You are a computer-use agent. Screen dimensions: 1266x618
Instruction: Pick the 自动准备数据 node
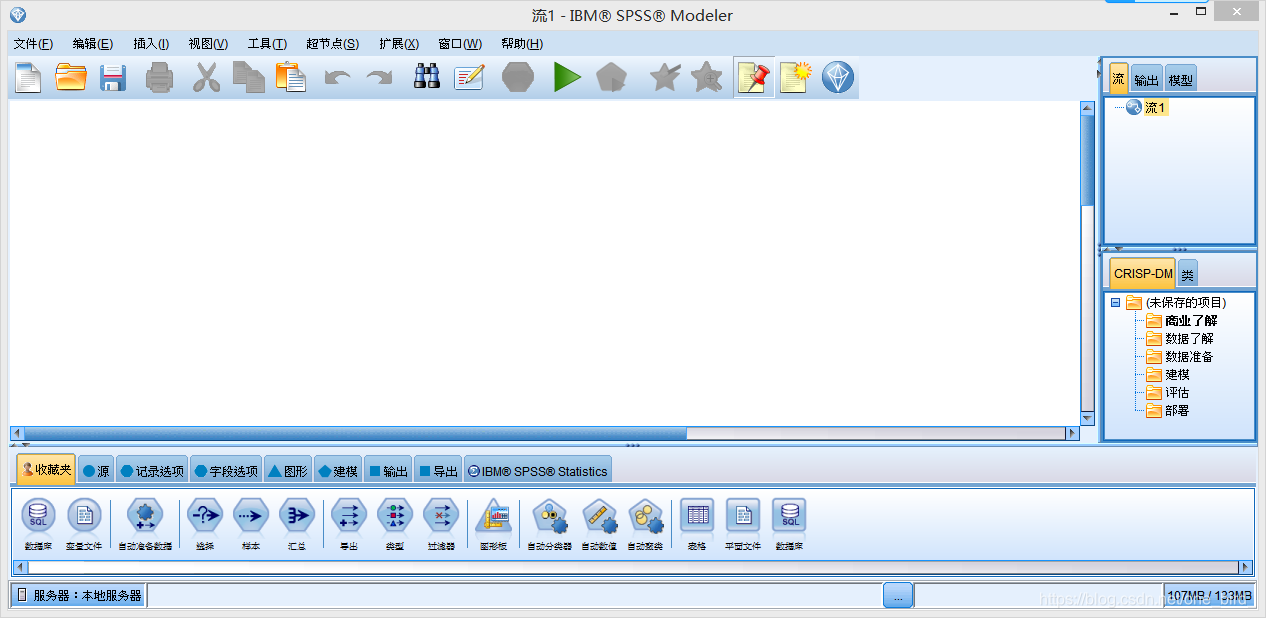(145, 524)
